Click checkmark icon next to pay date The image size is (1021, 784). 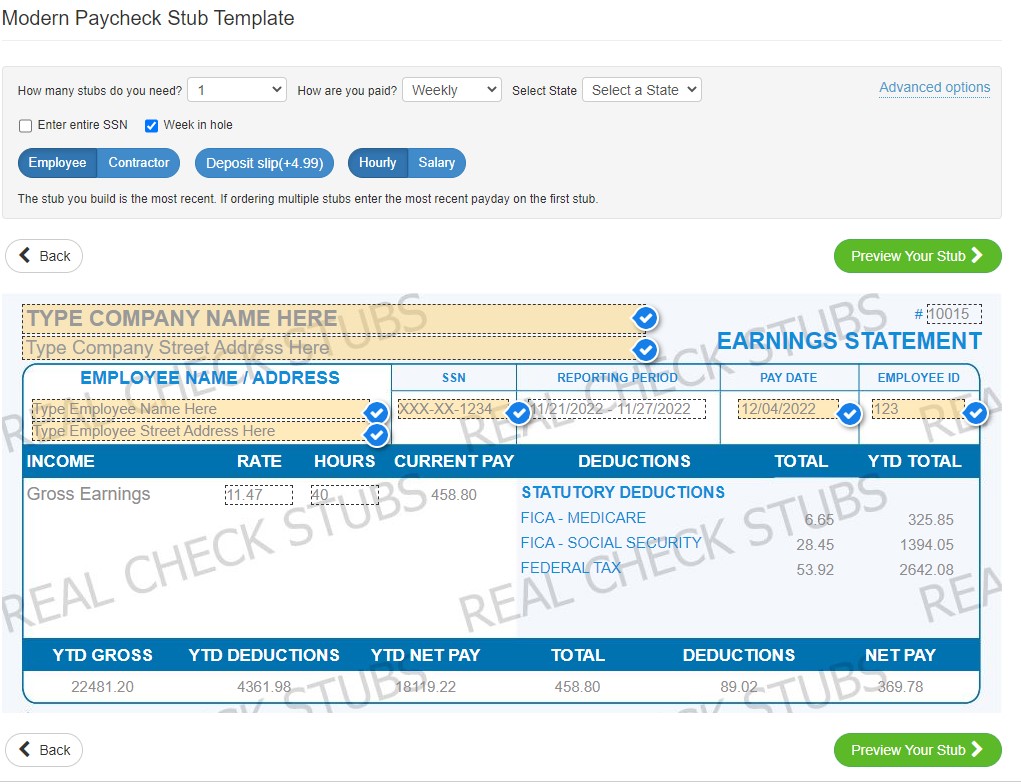point(849,413)
